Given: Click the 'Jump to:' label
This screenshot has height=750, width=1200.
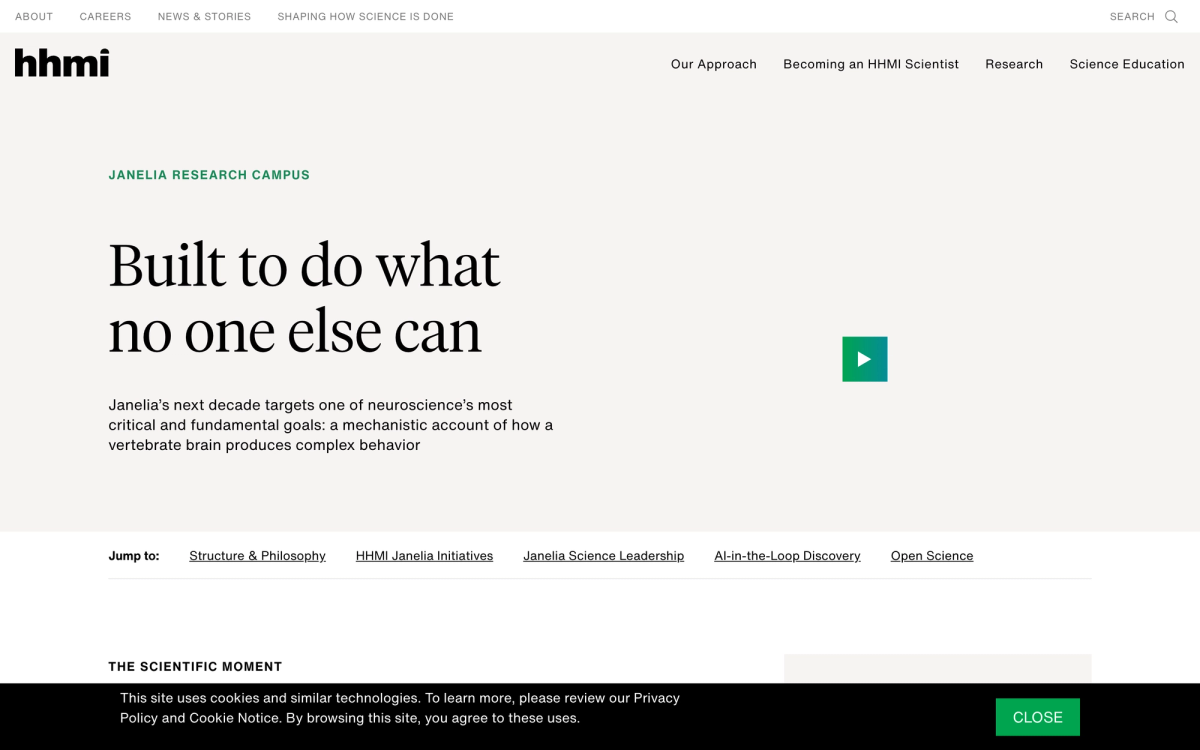Looking at the screenshot, I should pyautogui.click(x=134, y=556).
